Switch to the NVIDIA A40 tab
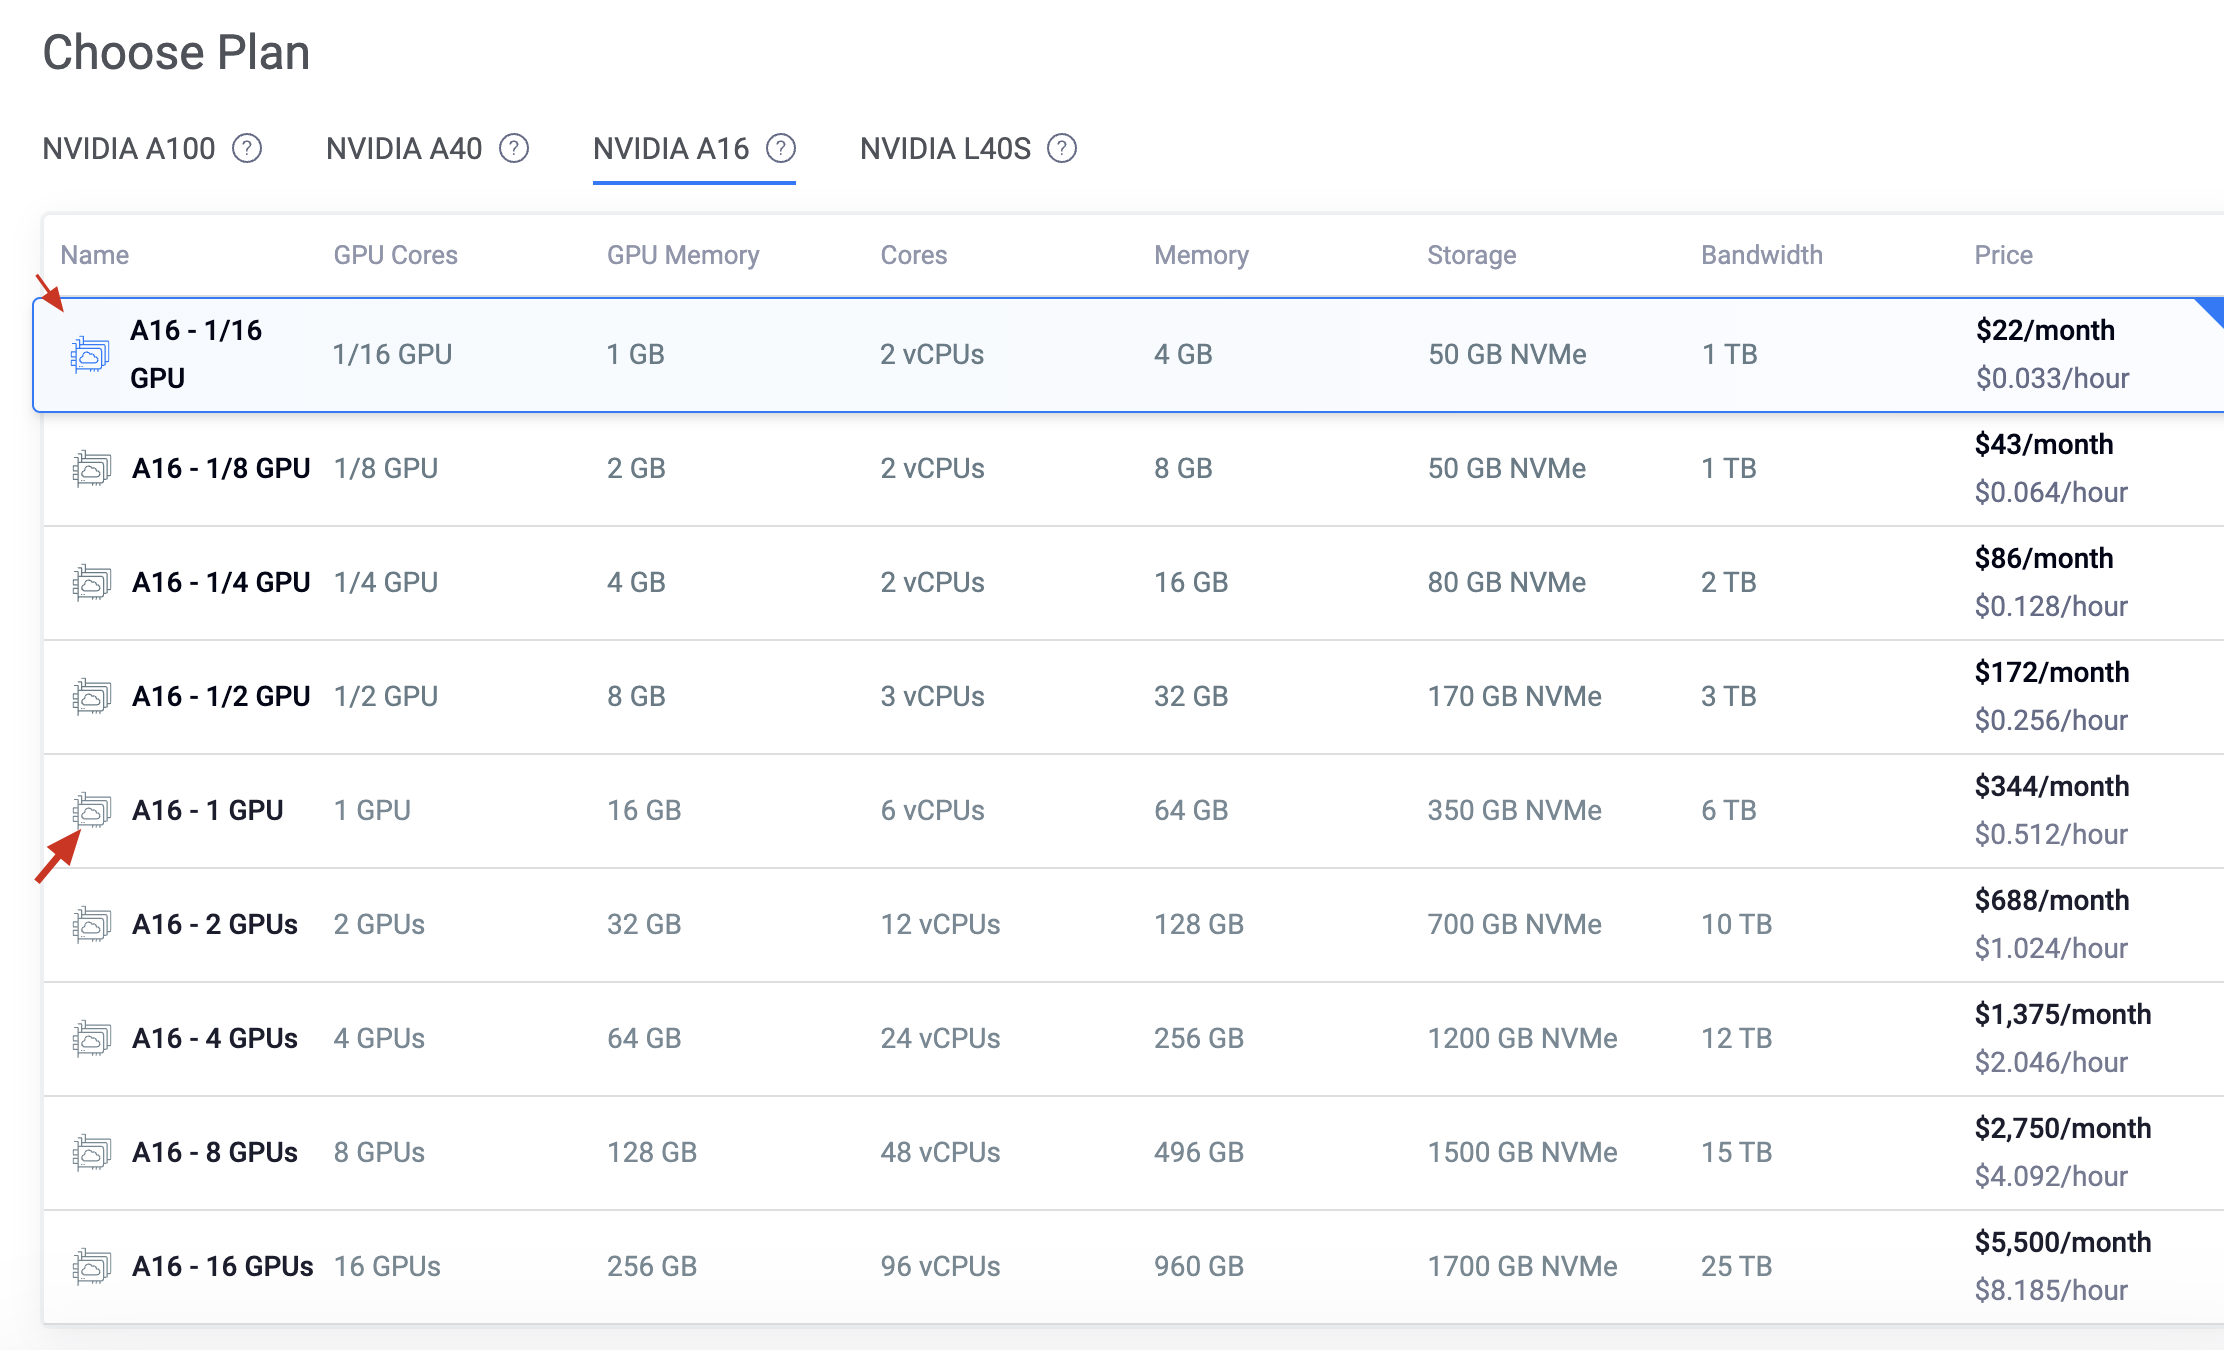 [x=404, y=149]
